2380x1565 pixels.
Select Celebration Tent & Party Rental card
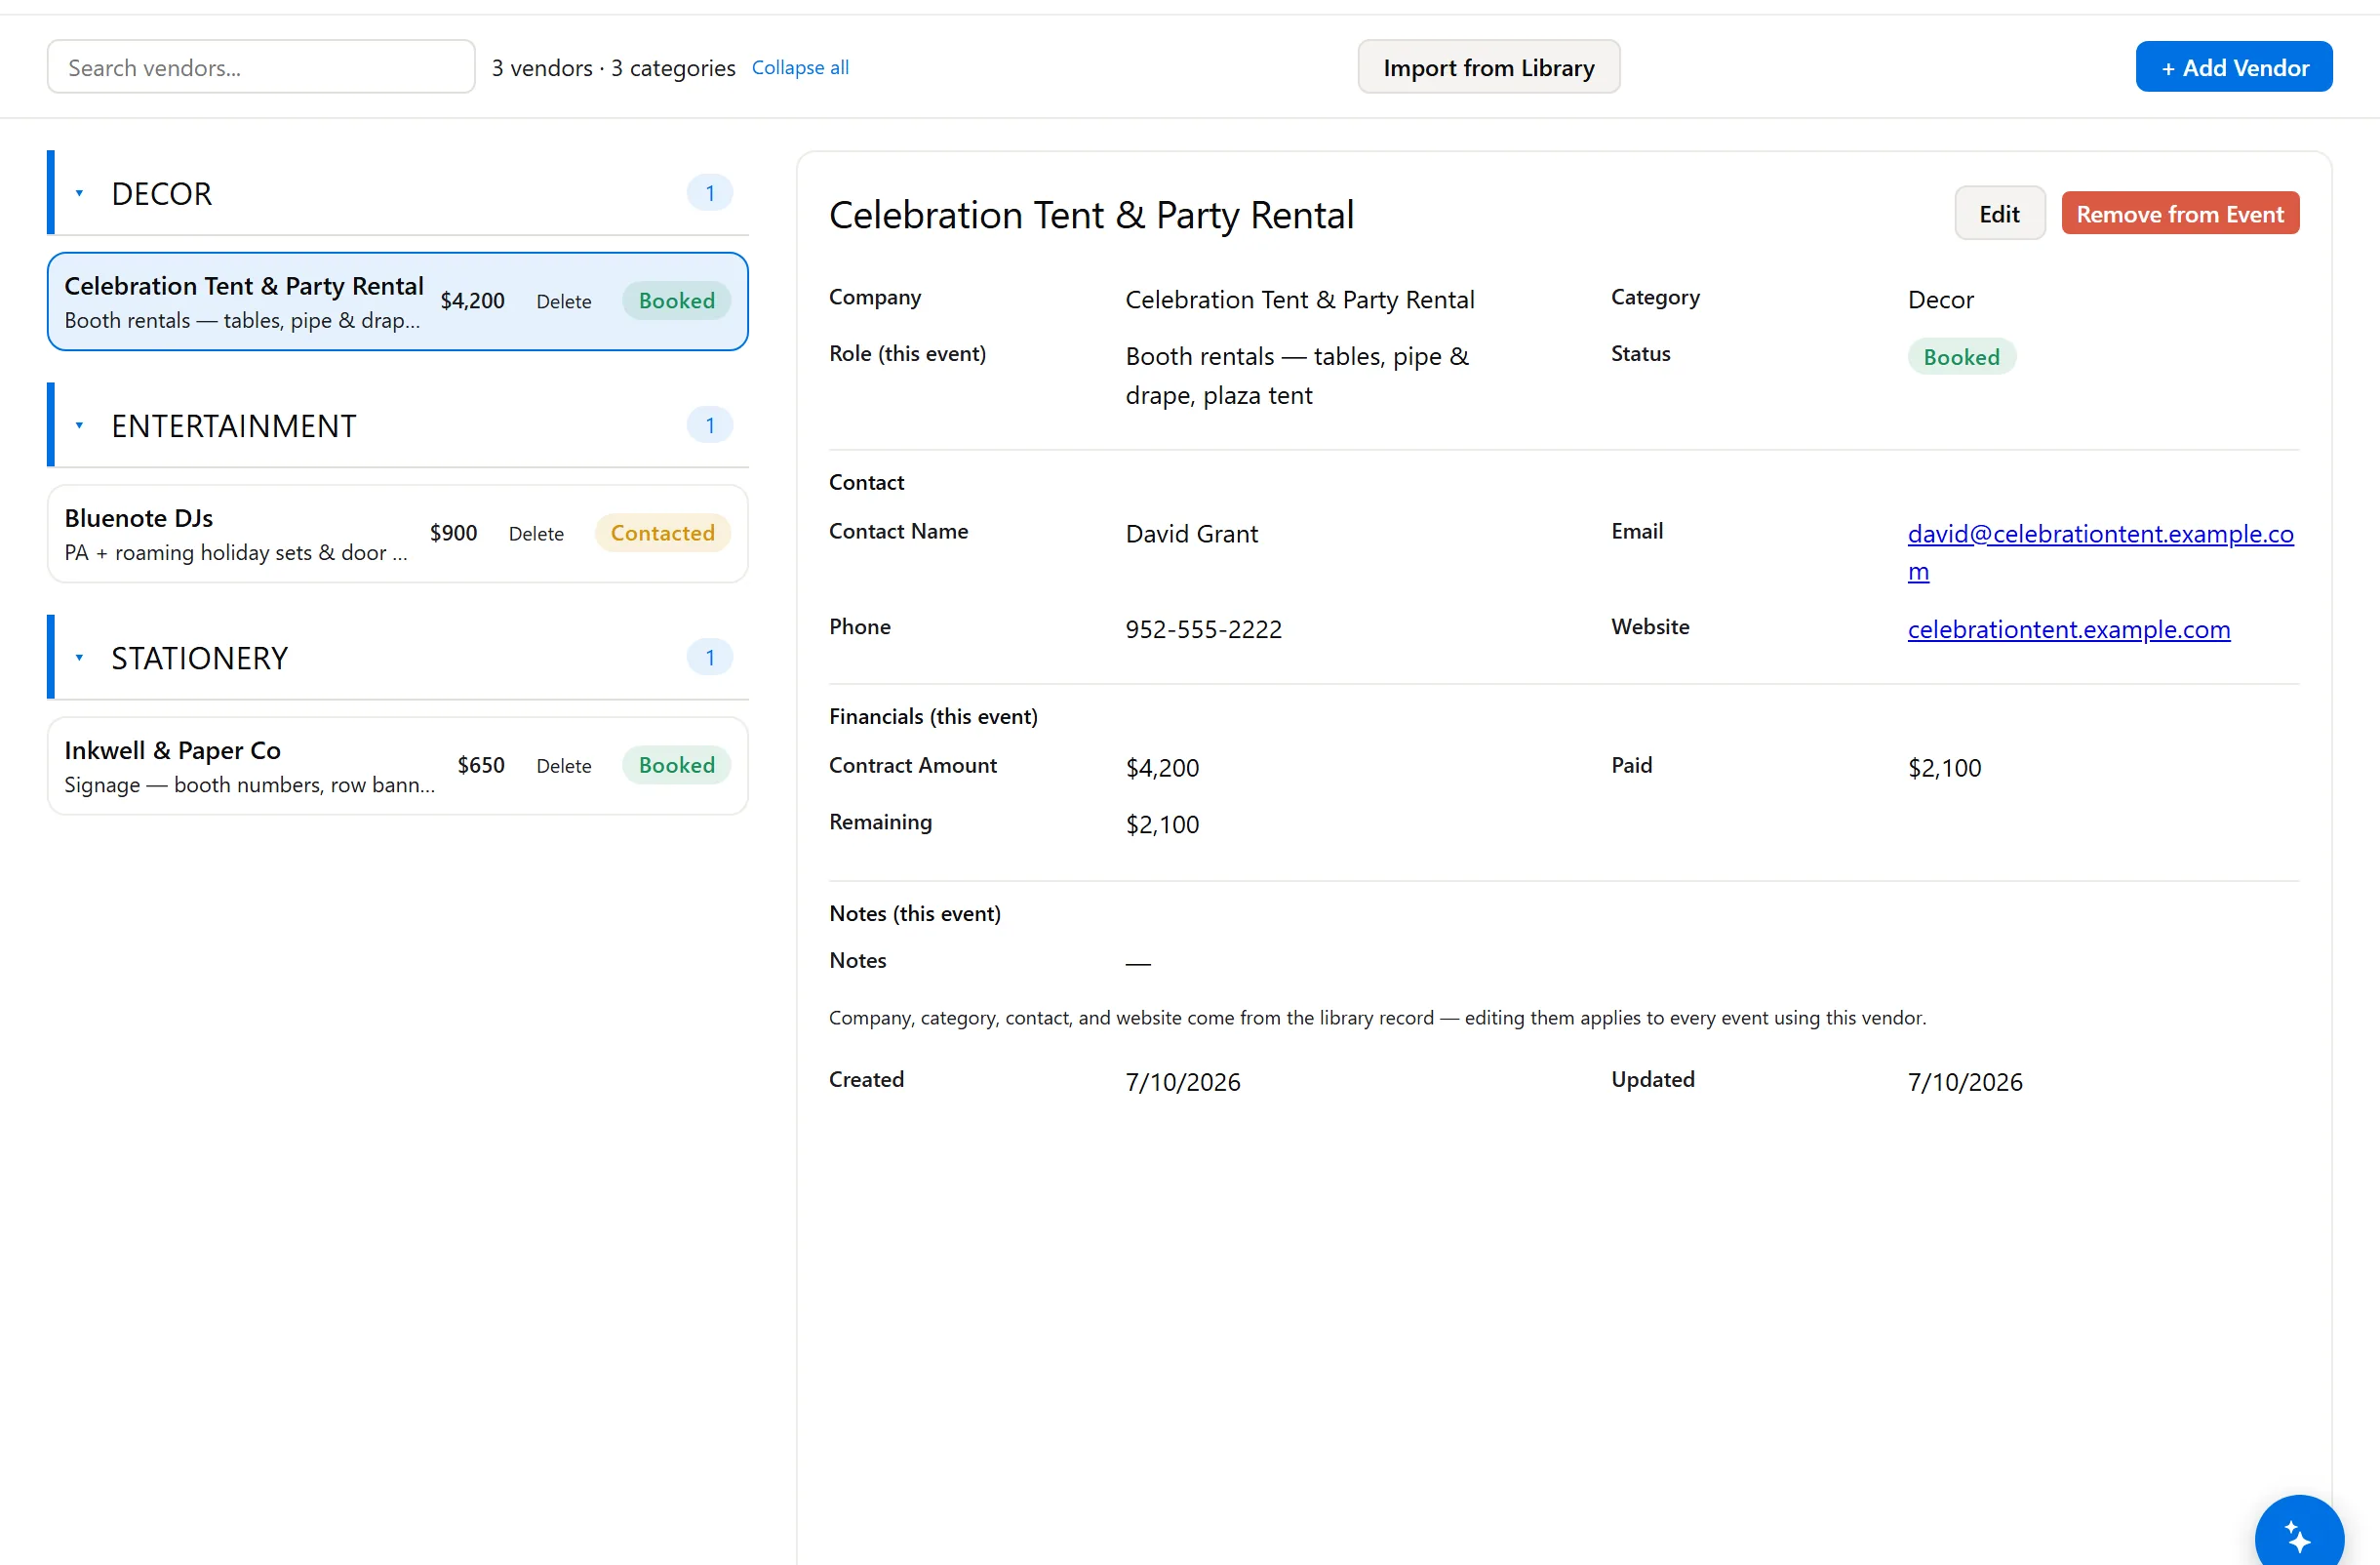pyautogui.click(x=397, y=301)
